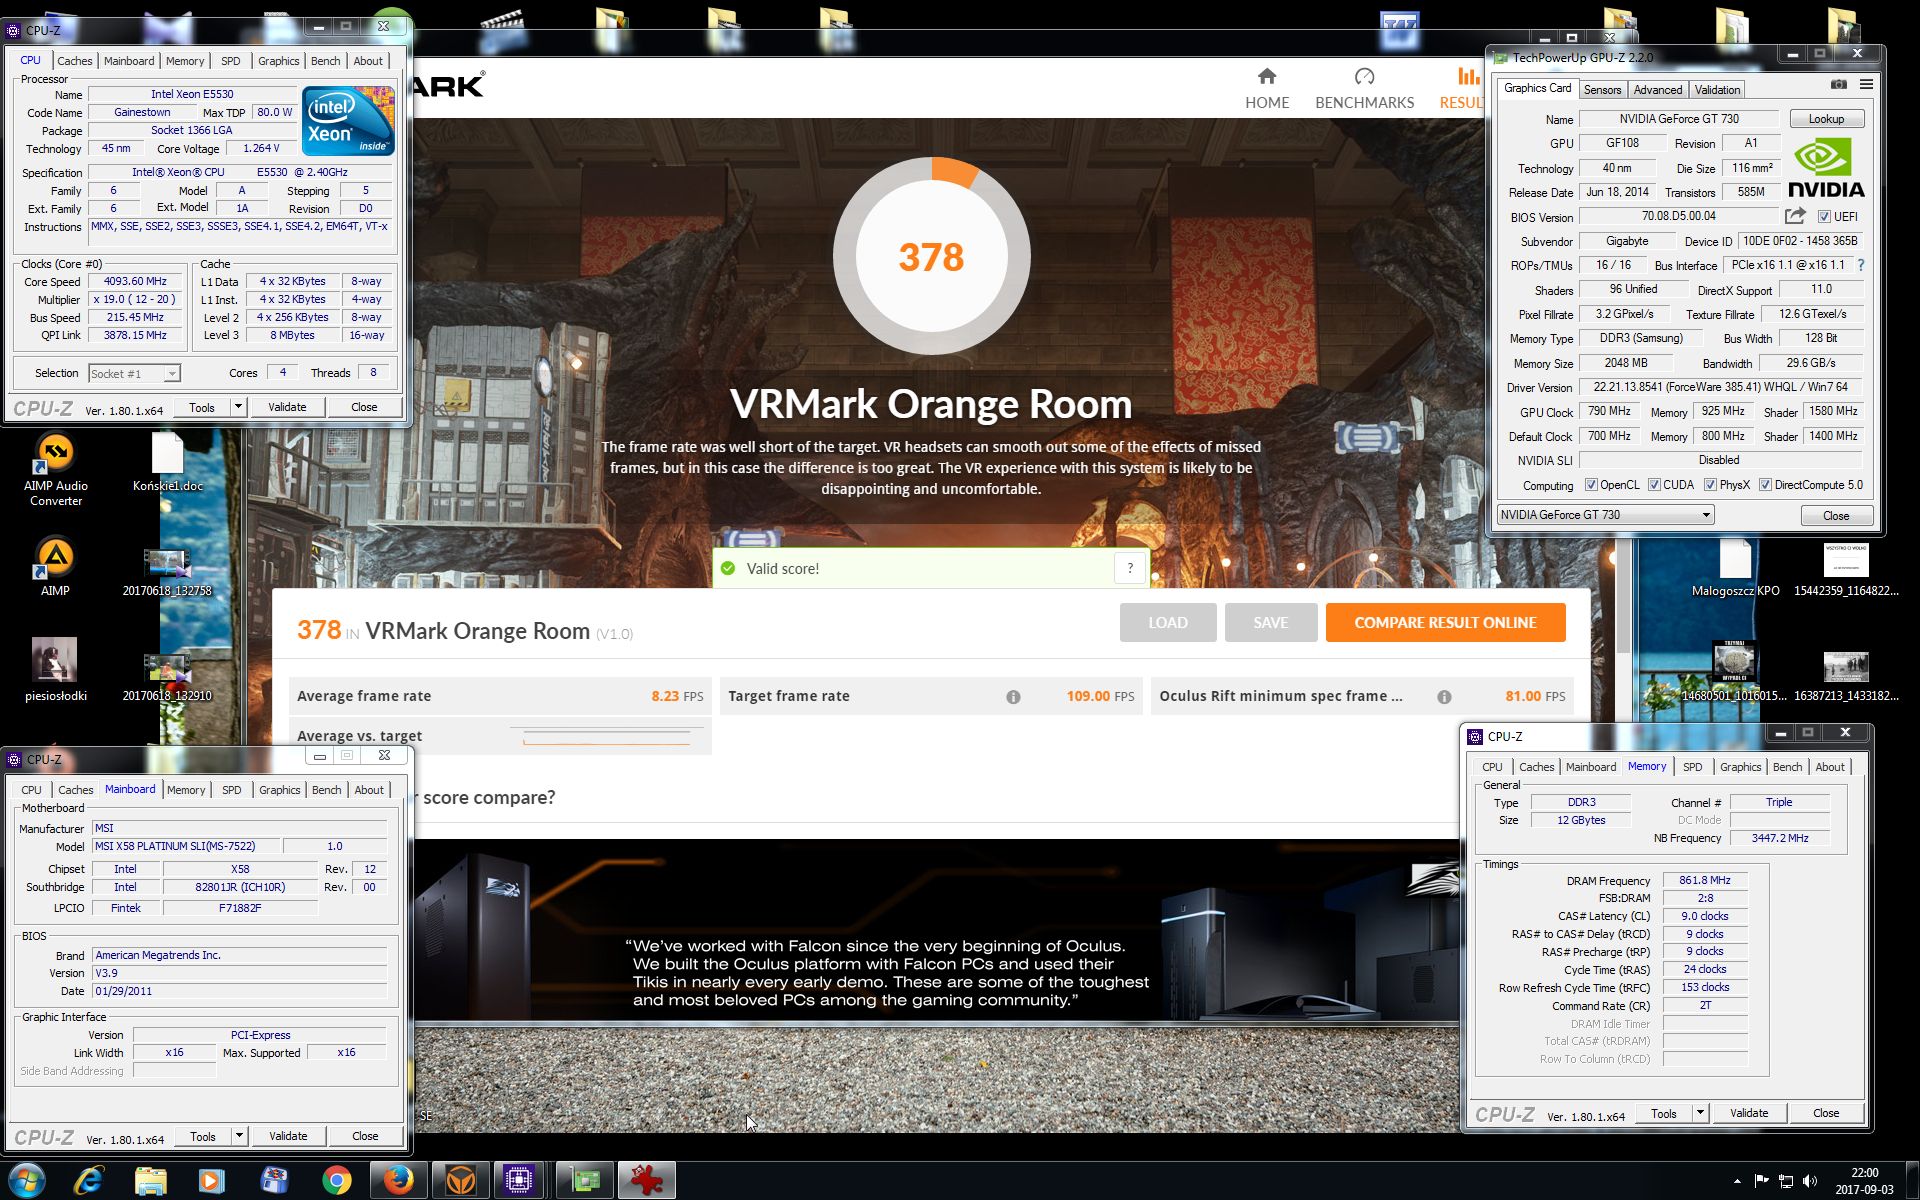Click the LOAD button in VRMark
1920x1200 pixels.
[x=1168, y=622]
